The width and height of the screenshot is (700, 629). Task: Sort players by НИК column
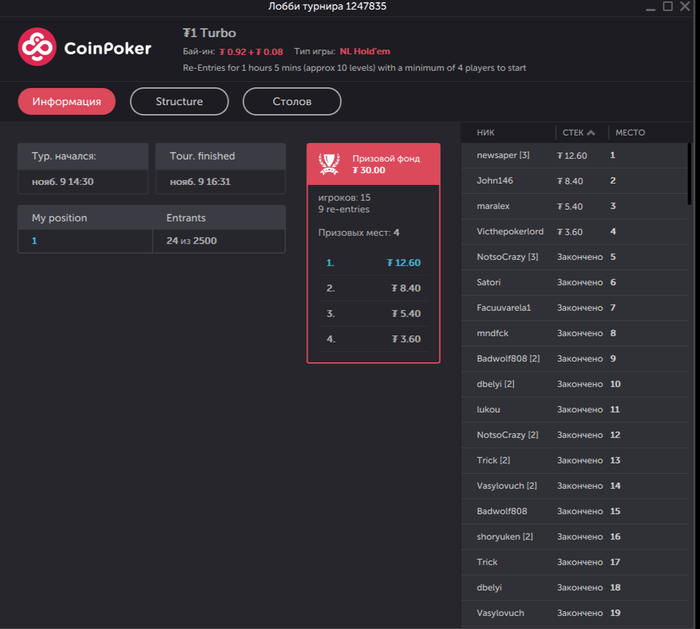coord(485,133)
